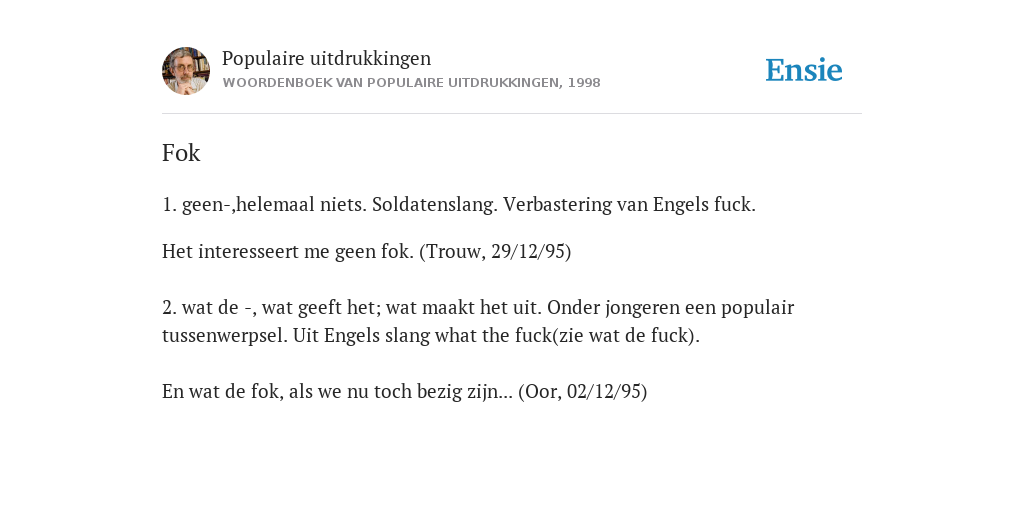1024x512 pixels.
Task: Click the author avatar photo
Action: click(186, 71)
